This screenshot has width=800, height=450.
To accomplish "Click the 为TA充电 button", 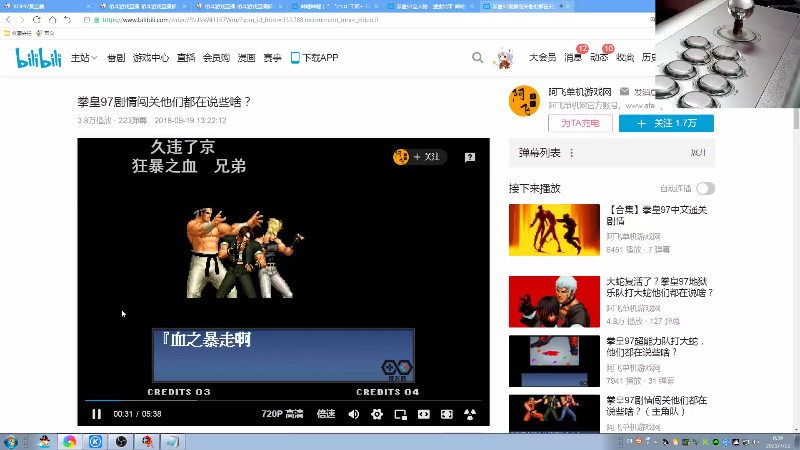I will tap(580, 123).
